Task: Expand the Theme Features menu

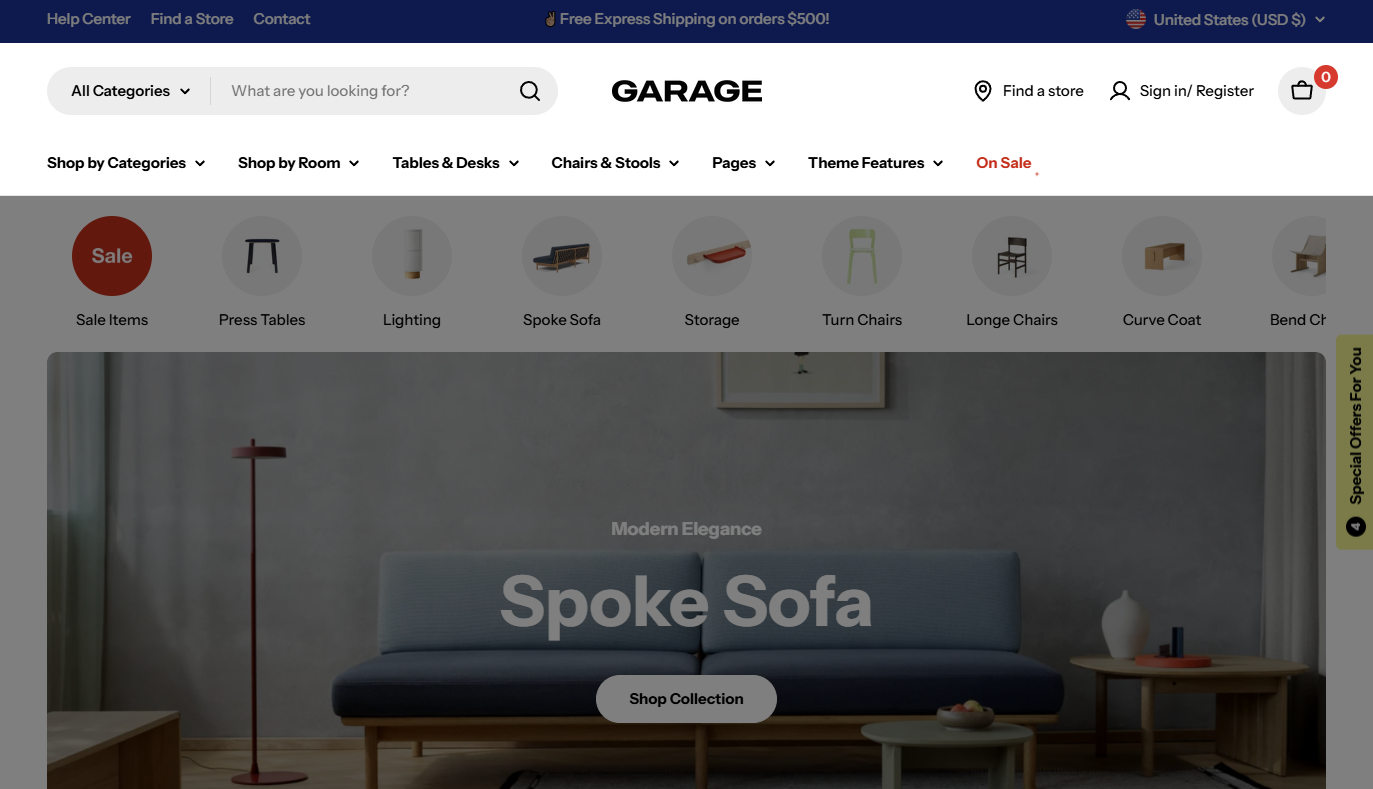Action: (x=875, y=163)
